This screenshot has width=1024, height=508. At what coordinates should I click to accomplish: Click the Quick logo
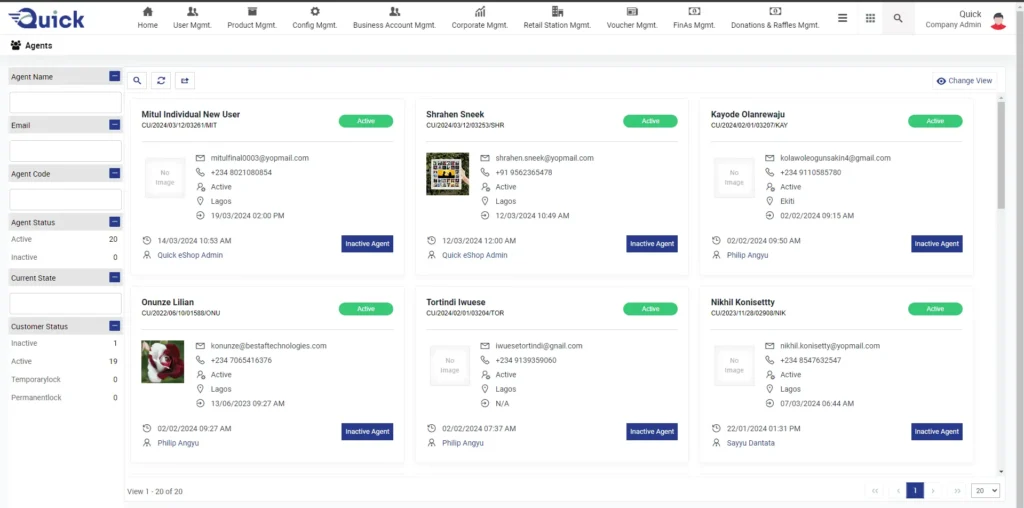46,18
